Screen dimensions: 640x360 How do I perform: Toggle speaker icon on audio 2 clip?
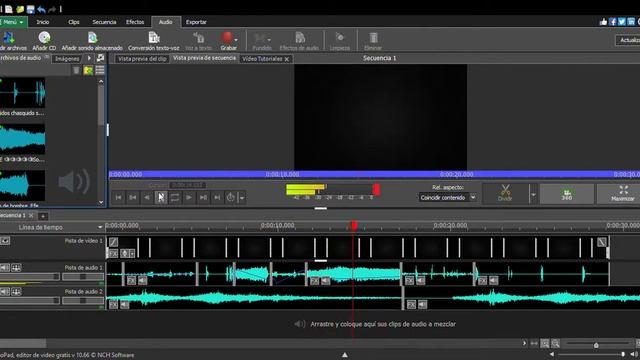[124, 304]
